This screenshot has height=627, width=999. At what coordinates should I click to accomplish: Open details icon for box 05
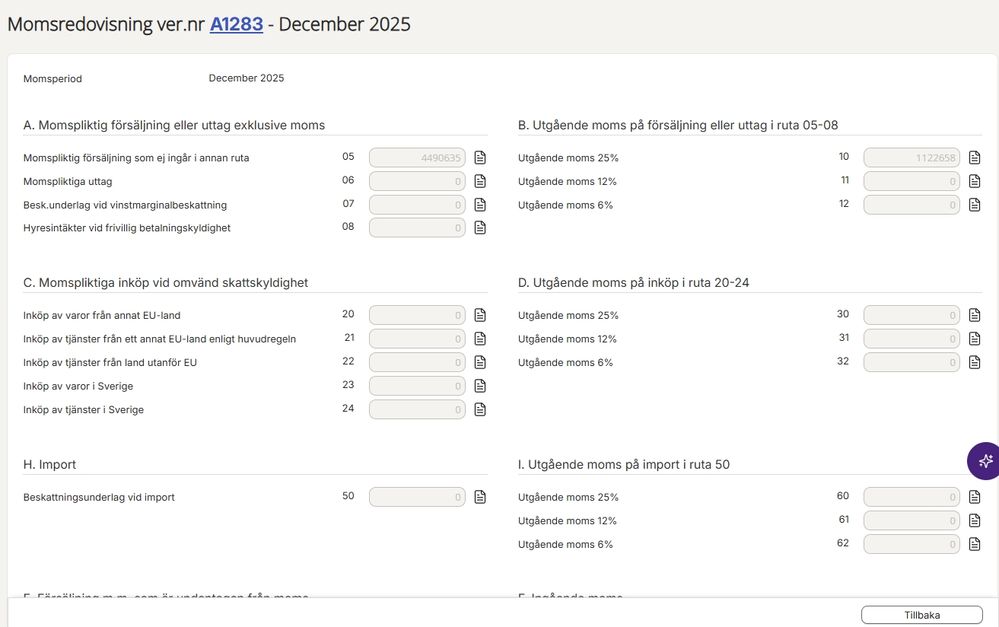pos(480,157)
